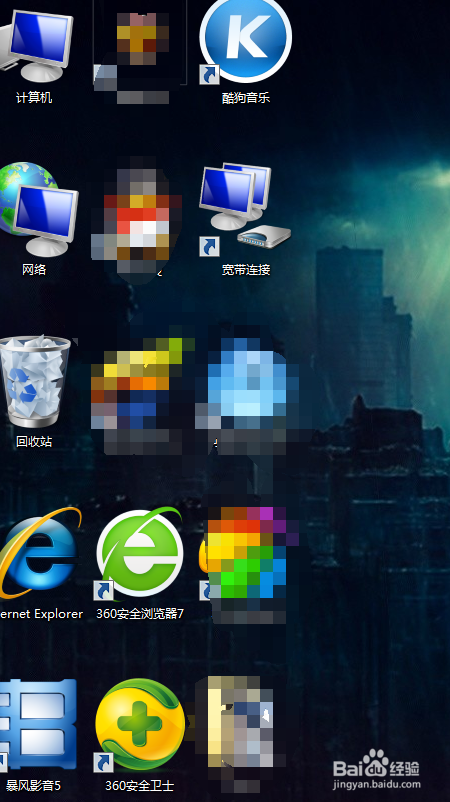Click the 360安全卫士 label text
The width and height of the screenshot is (450, 802).
(x=140, y=785)
